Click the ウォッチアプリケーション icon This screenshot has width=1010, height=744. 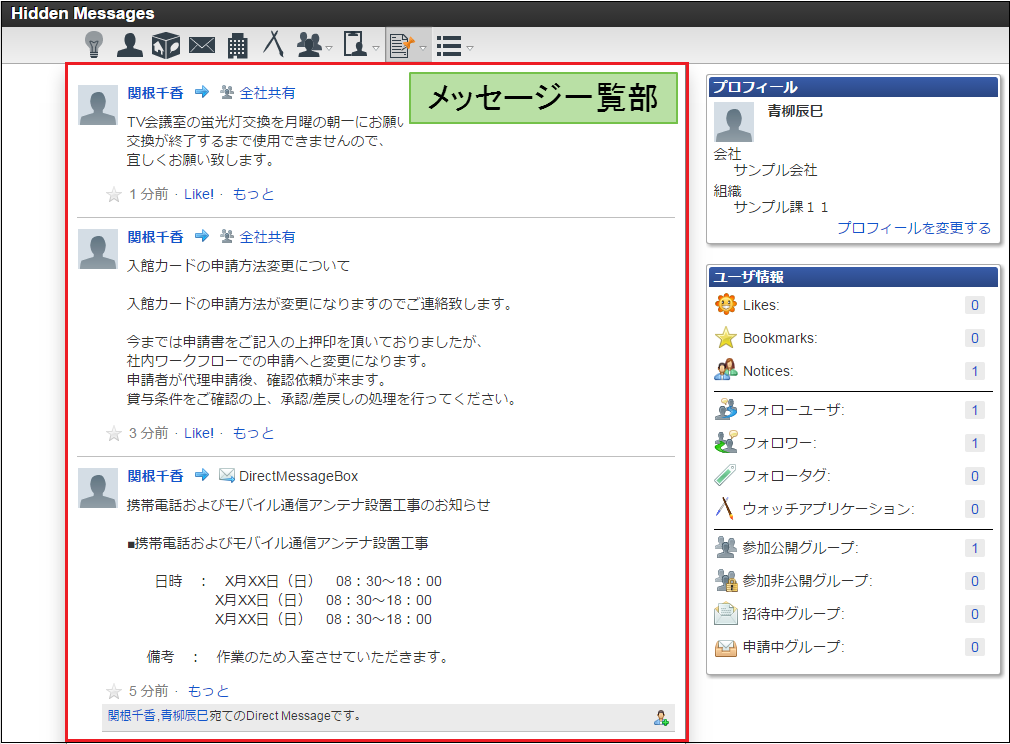(725, 508)
